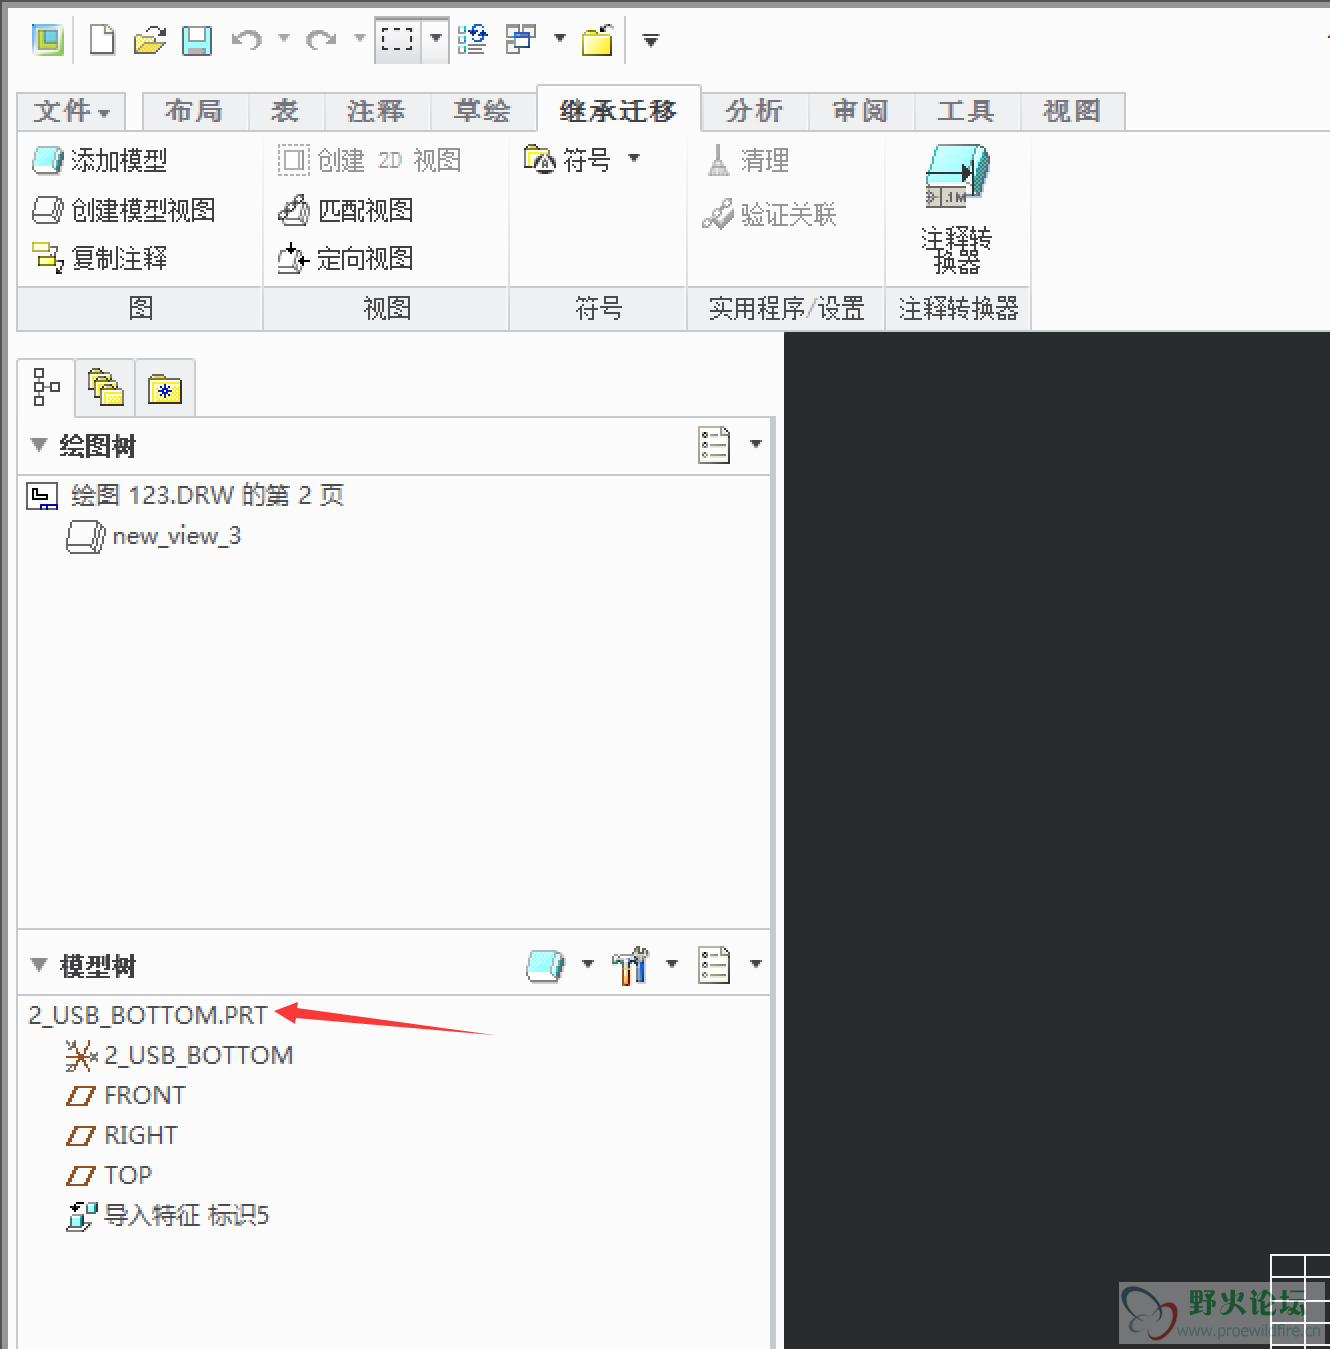Click 定向视图 button
Image resolution: width=1330 pixels, height=1349 pixels.
click(x=345, y=258)
